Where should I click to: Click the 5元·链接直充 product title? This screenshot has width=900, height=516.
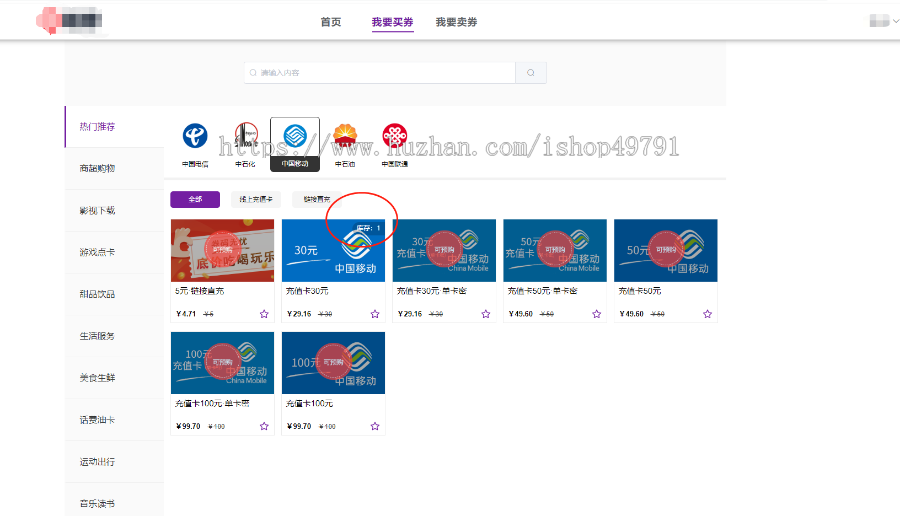tap(200, 292)
